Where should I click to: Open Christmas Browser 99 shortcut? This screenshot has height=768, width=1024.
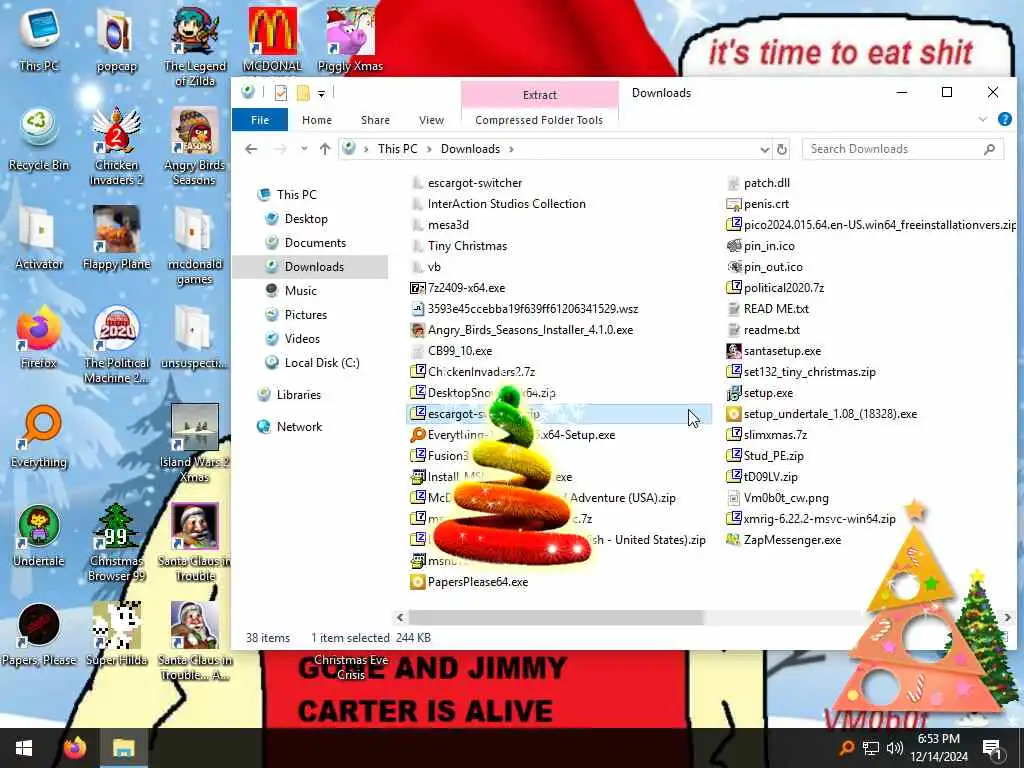tap(116, 542)
